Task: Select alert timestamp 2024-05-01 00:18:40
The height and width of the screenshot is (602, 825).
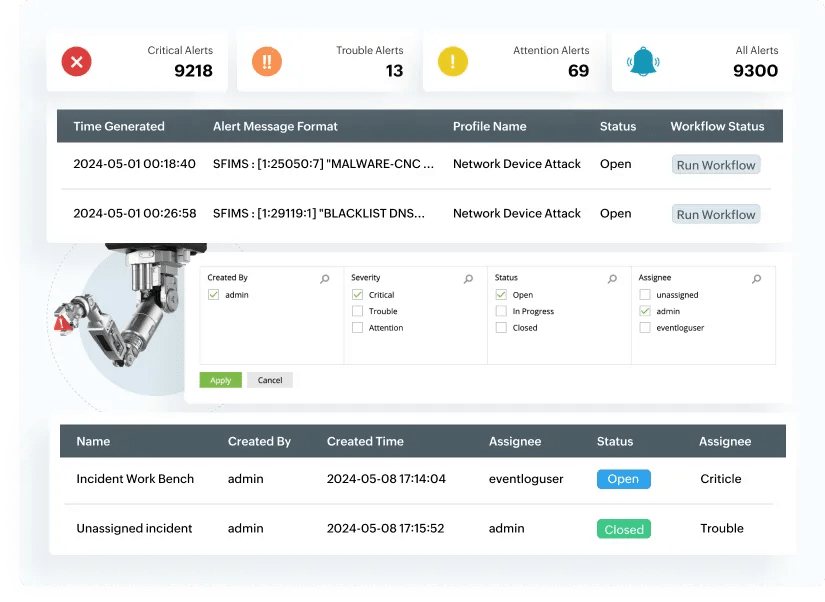Action: pos(134,164)
